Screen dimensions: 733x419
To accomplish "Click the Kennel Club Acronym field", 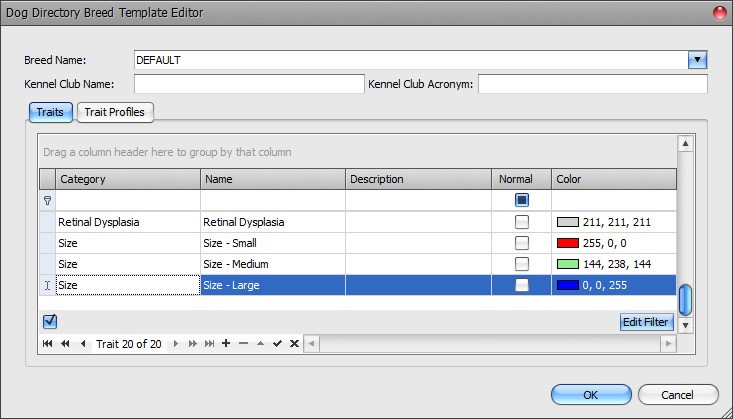I will (593, 84).
